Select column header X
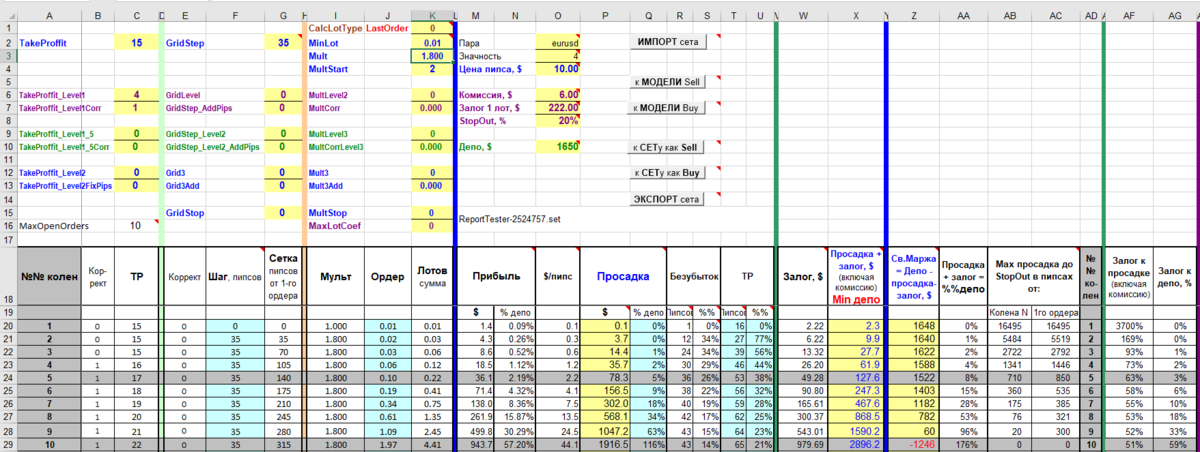 (857, 16)
